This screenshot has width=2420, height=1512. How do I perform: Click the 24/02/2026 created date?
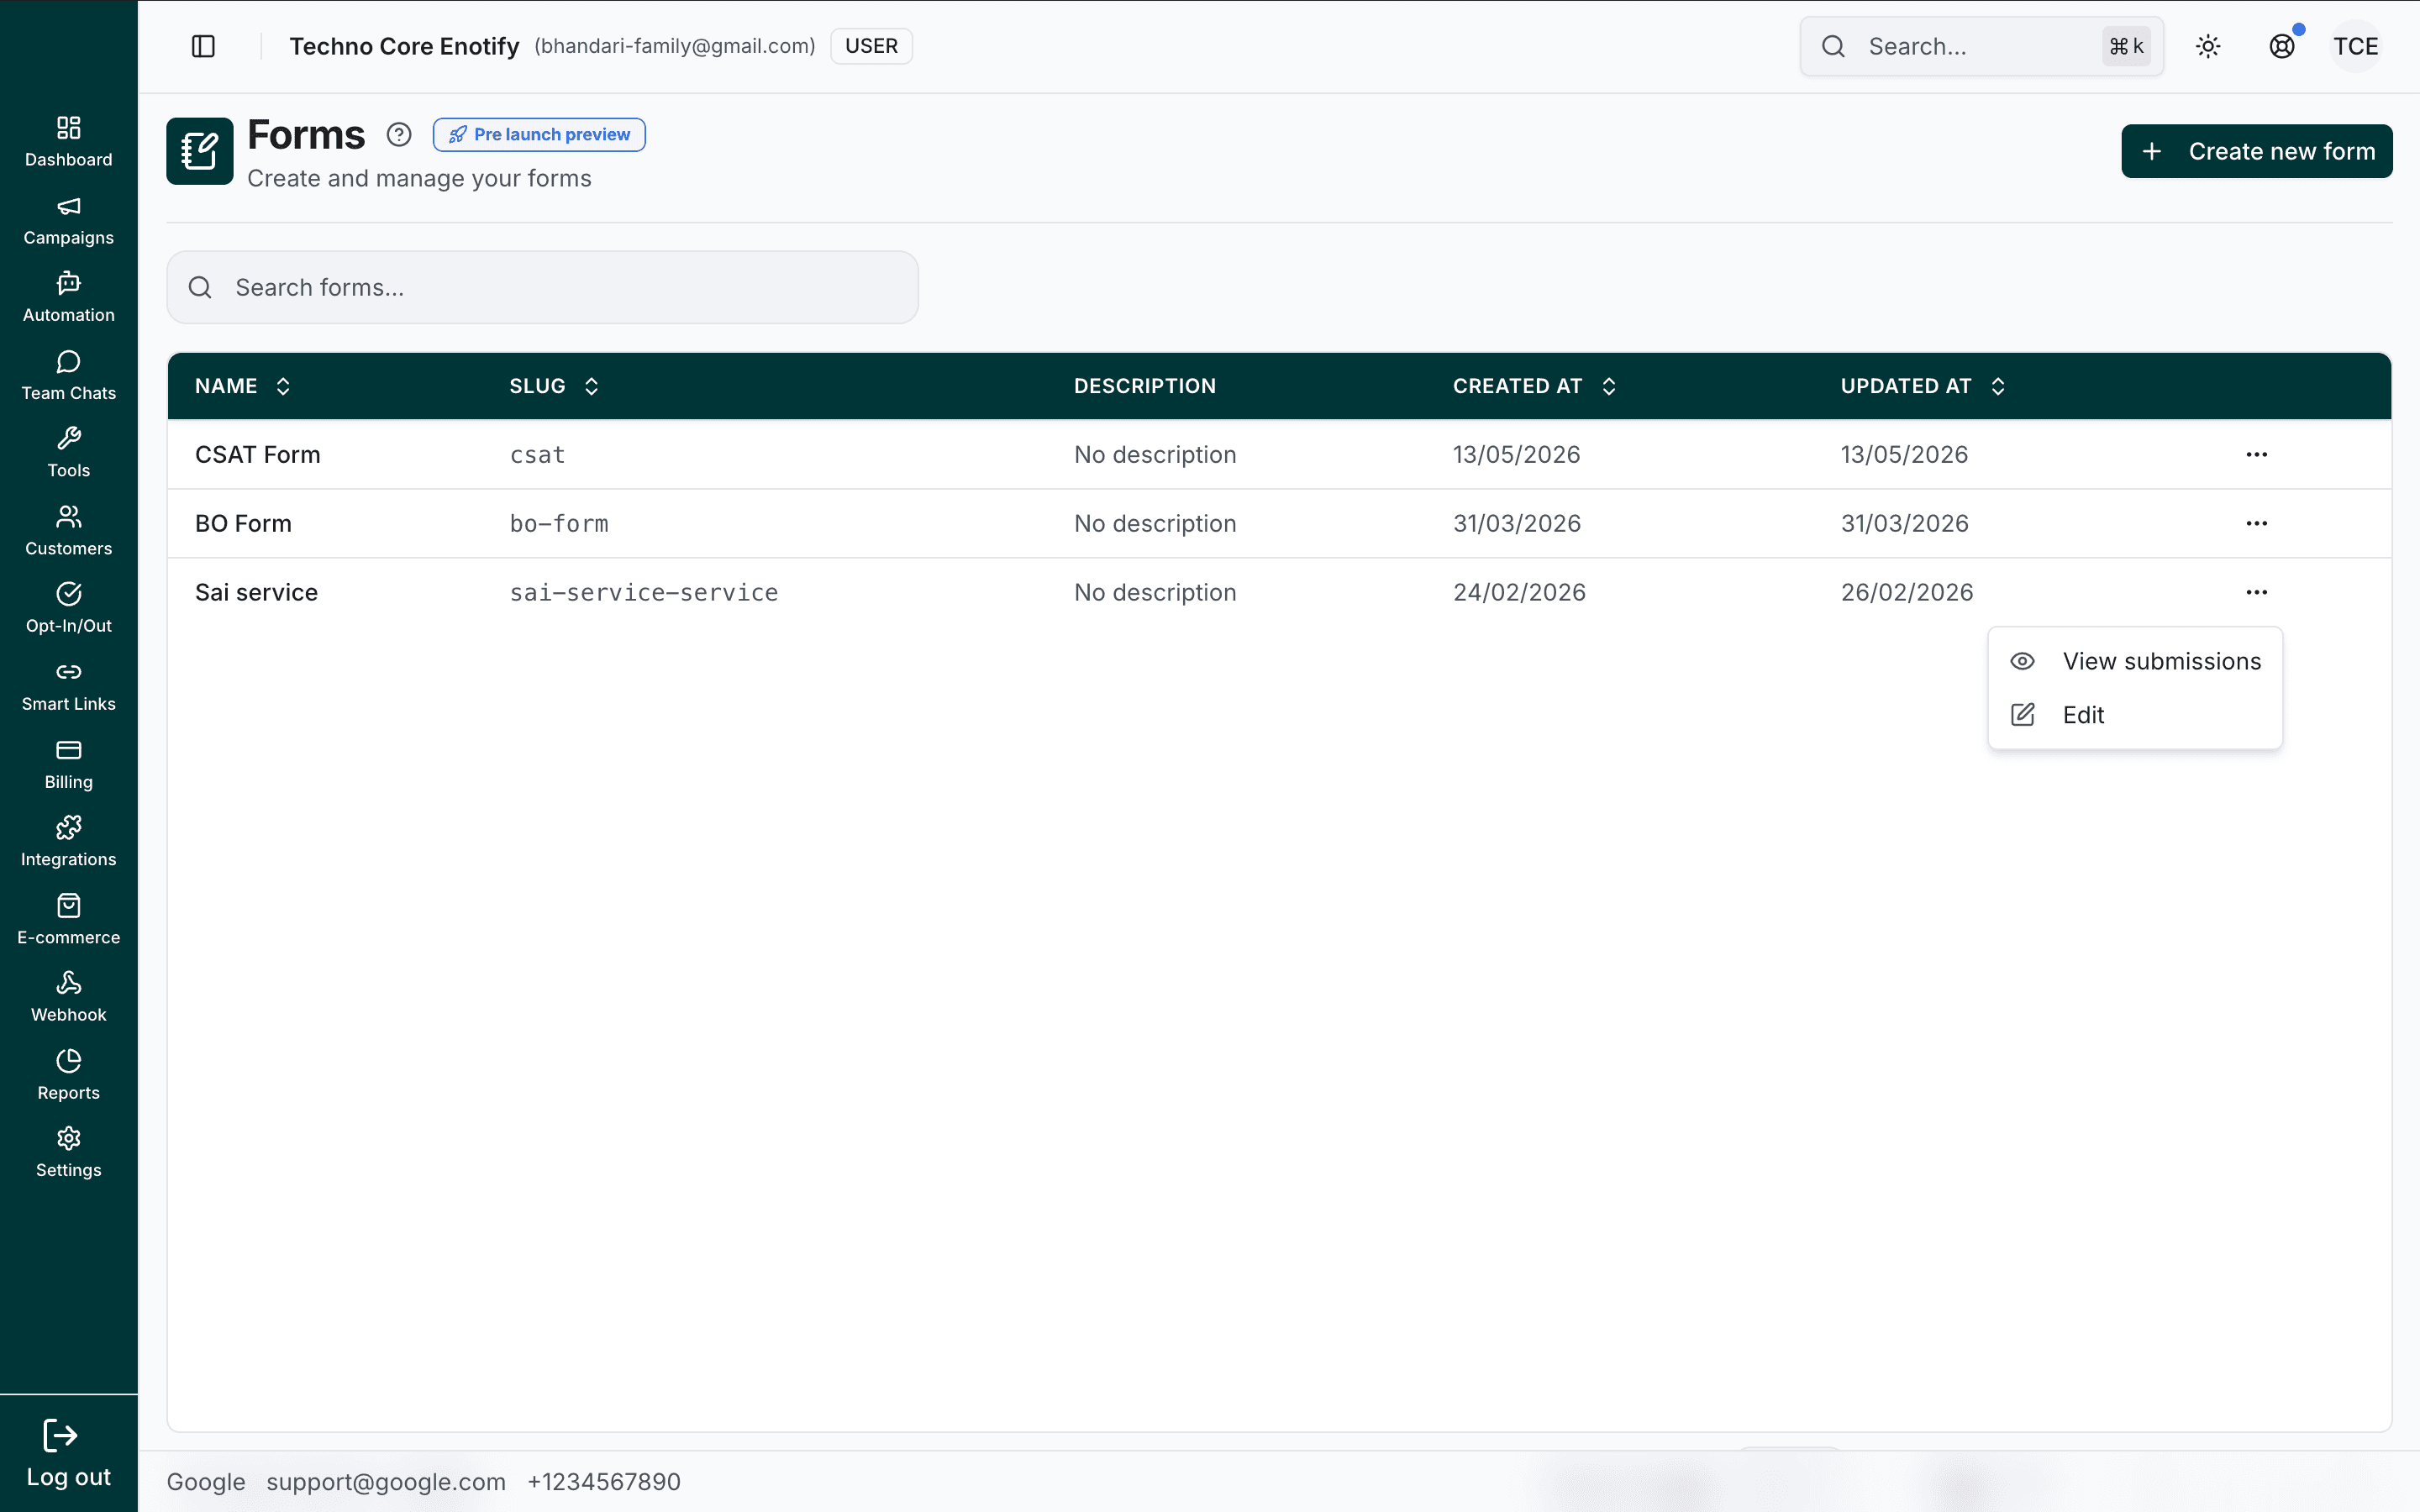1519,592
